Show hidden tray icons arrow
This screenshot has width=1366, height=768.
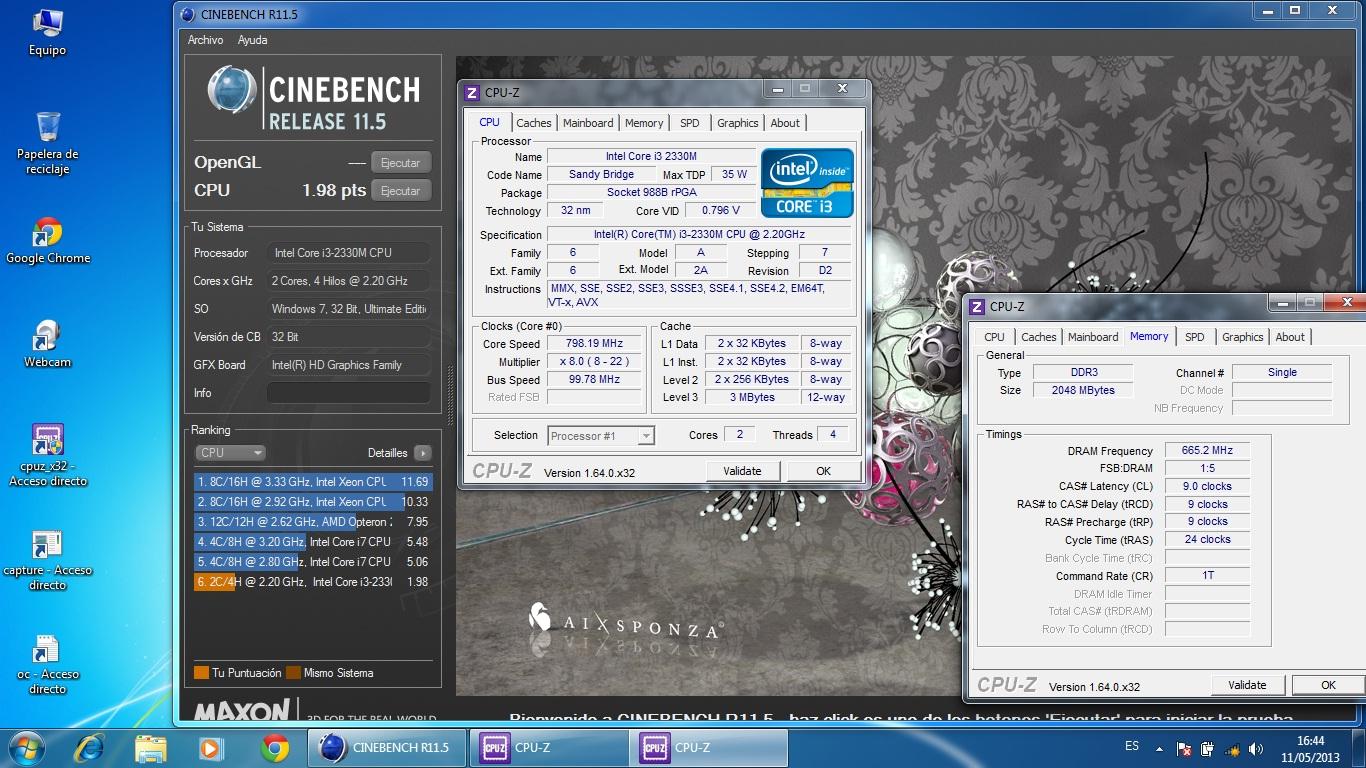tap(1158, 748)
